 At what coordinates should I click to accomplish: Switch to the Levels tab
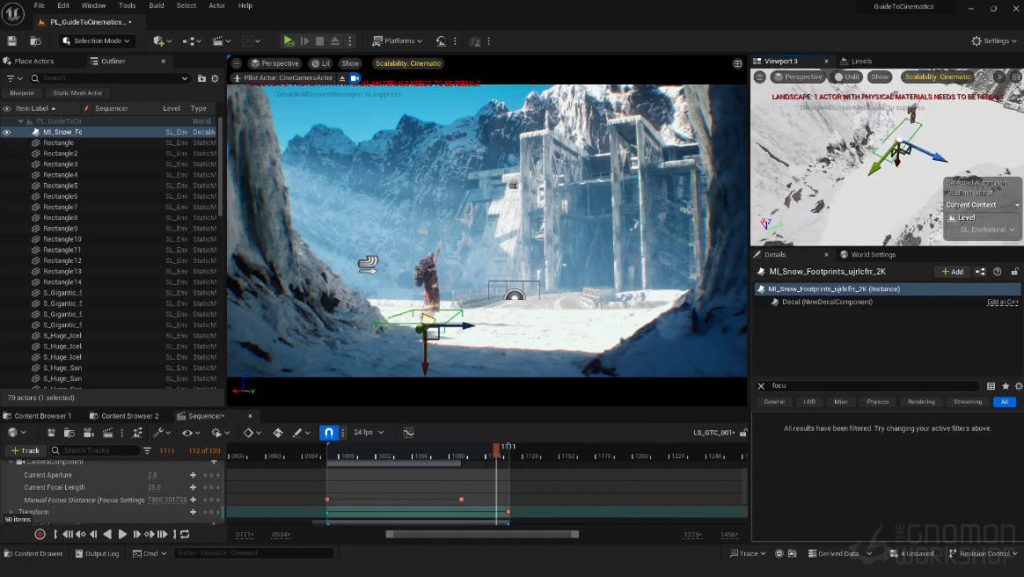click(x=856, y=61)
